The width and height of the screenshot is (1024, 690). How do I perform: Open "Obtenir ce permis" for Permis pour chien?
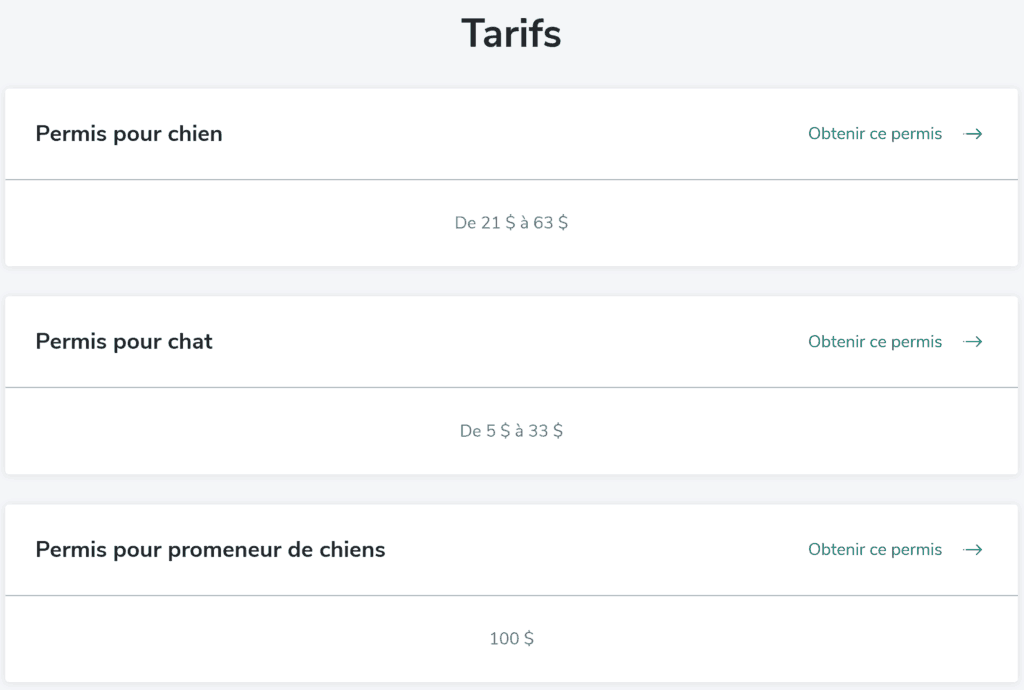click(x=875, y=134)
